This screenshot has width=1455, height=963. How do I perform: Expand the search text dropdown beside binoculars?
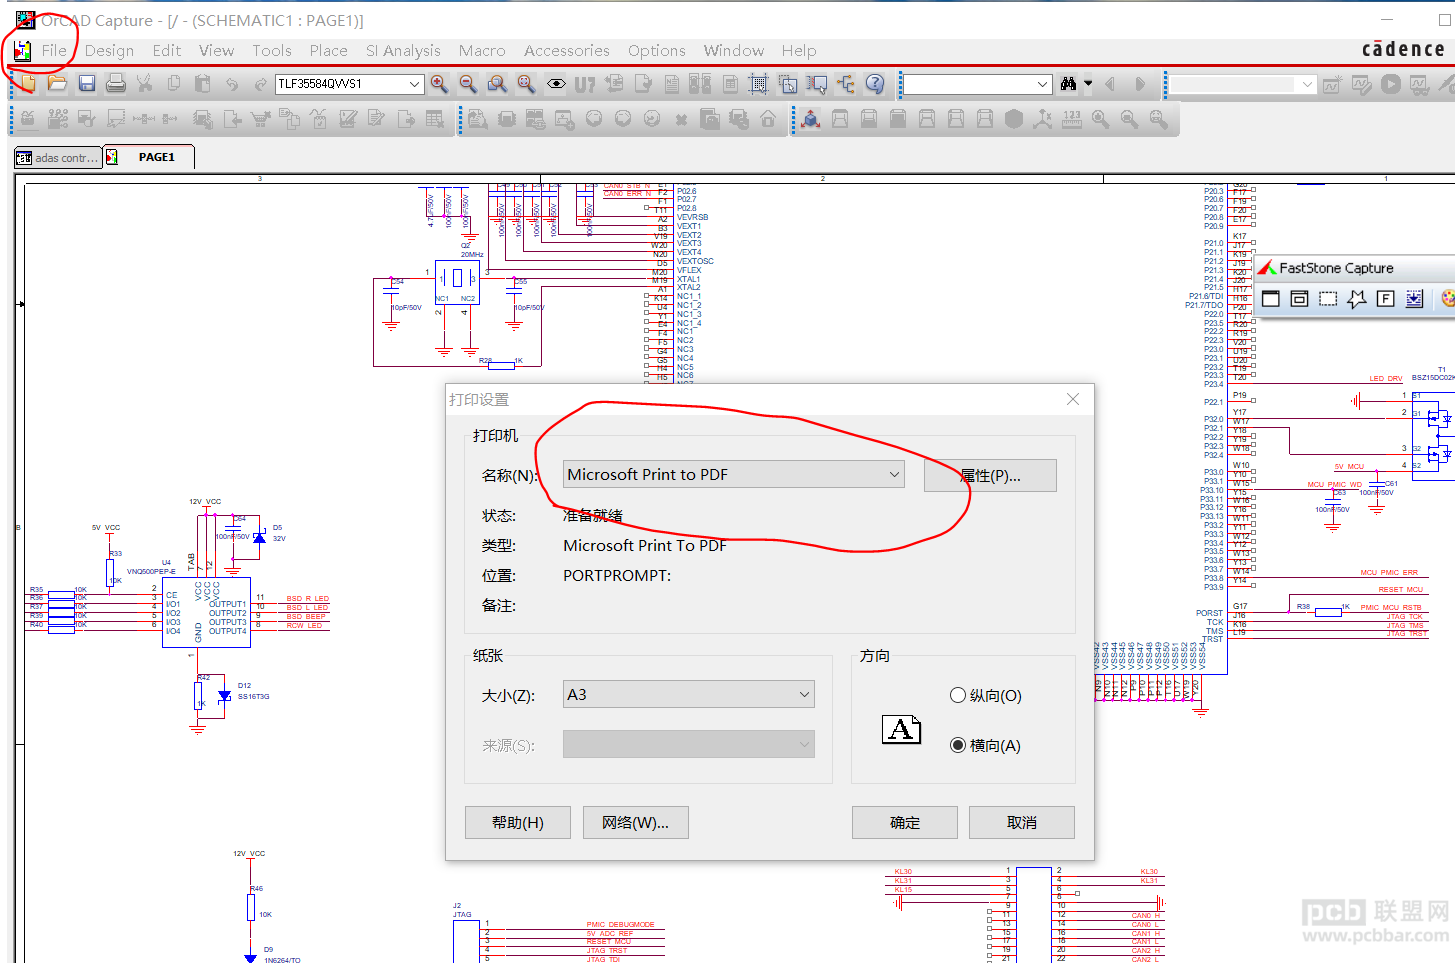pos(1043,84)
